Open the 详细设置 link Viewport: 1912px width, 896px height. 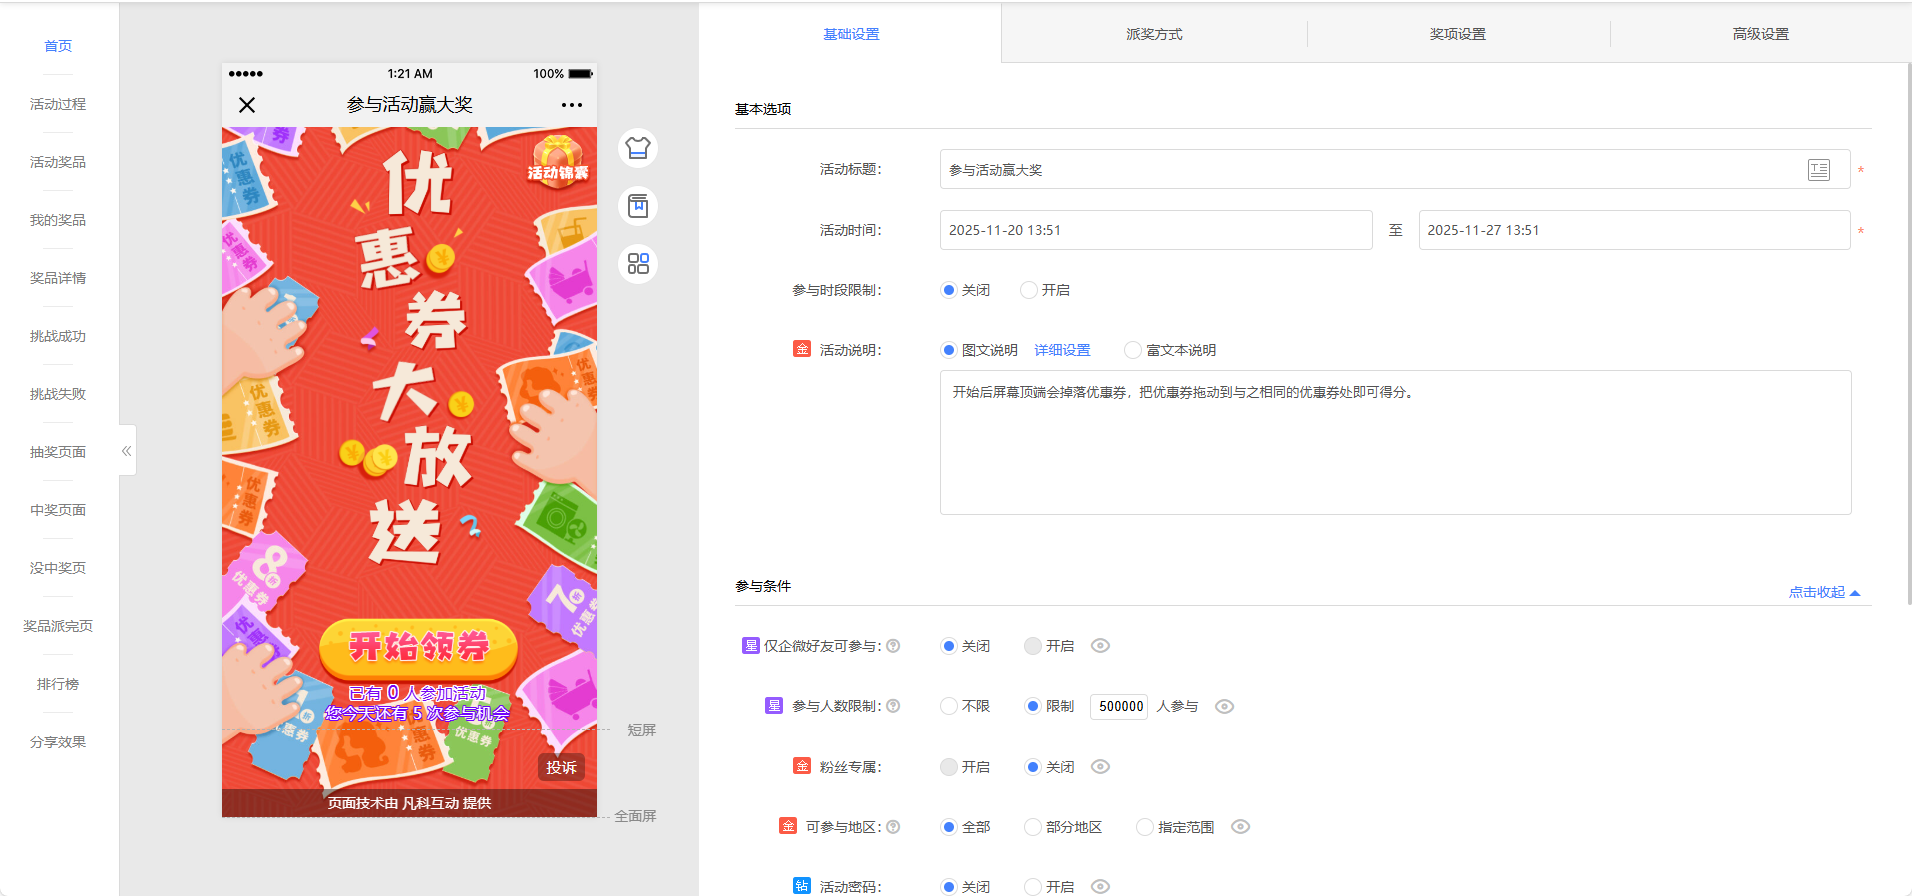[x=1062, y=350]
